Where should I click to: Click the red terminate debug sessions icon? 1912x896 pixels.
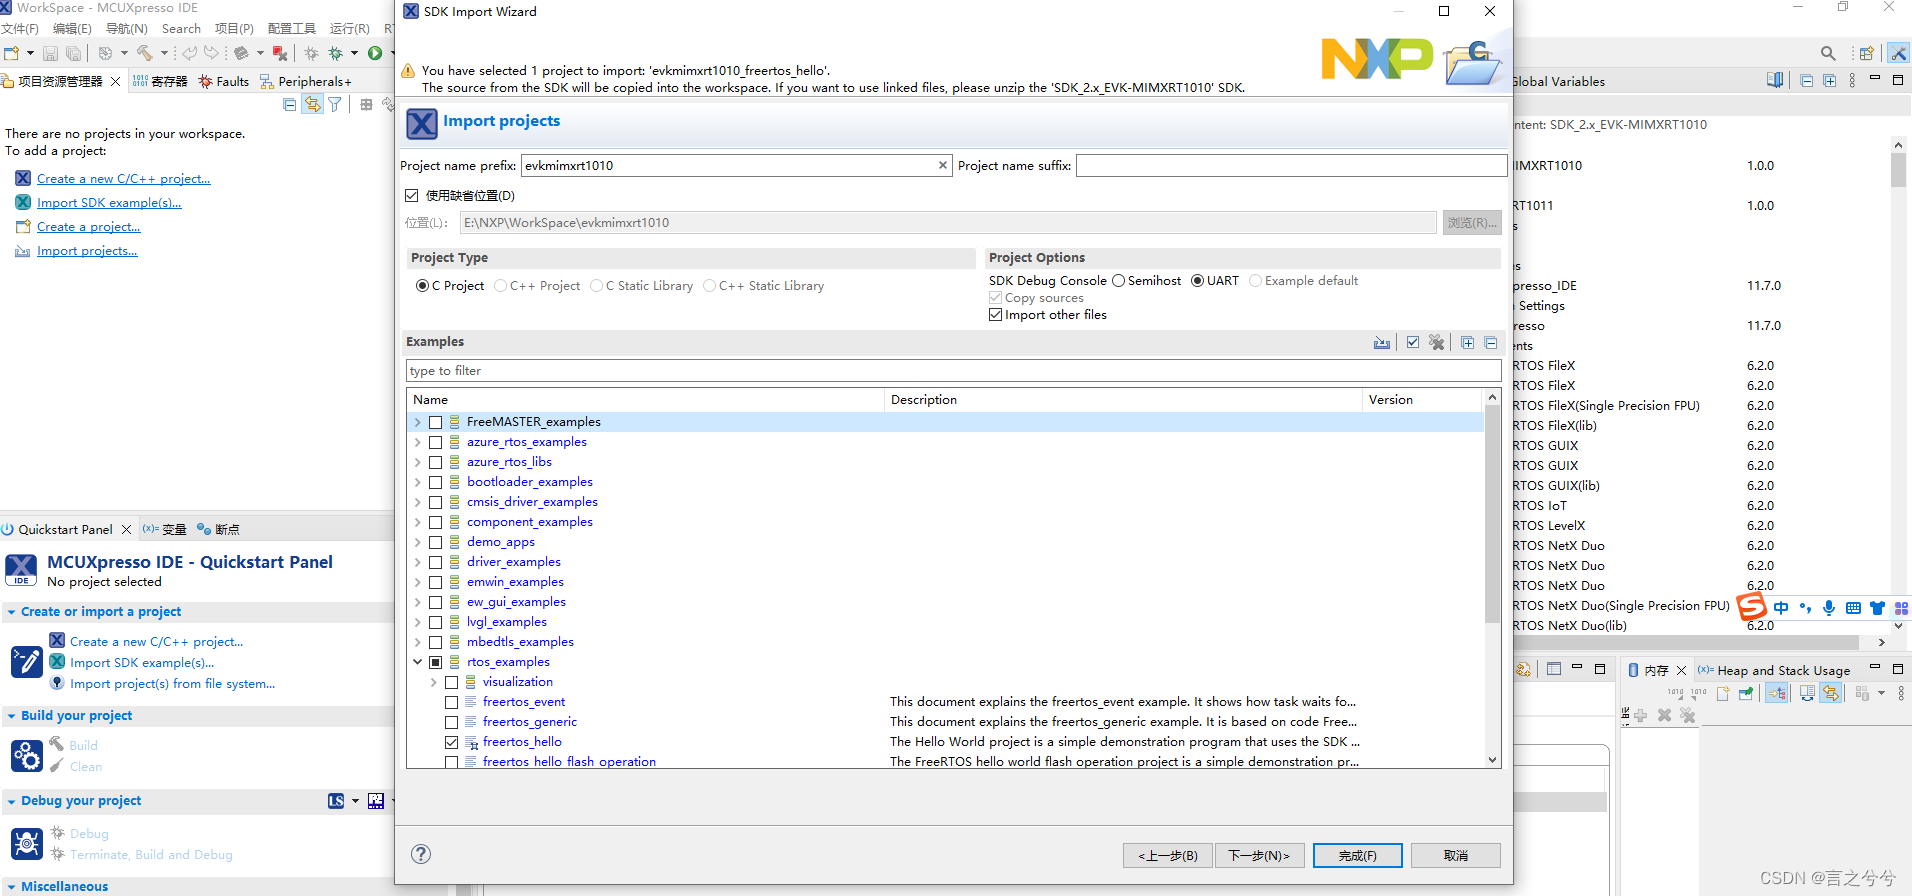[280, 53]
